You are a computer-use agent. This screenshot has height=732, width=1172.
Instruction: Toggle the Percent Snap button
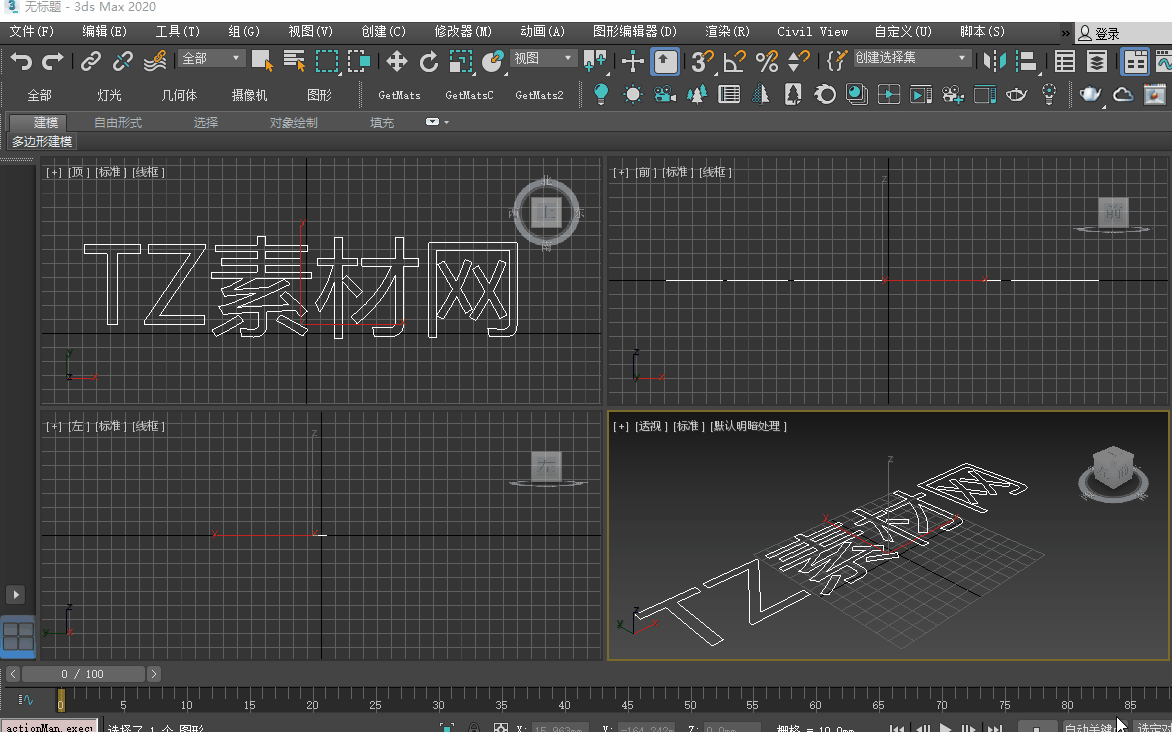pos(767,61)
